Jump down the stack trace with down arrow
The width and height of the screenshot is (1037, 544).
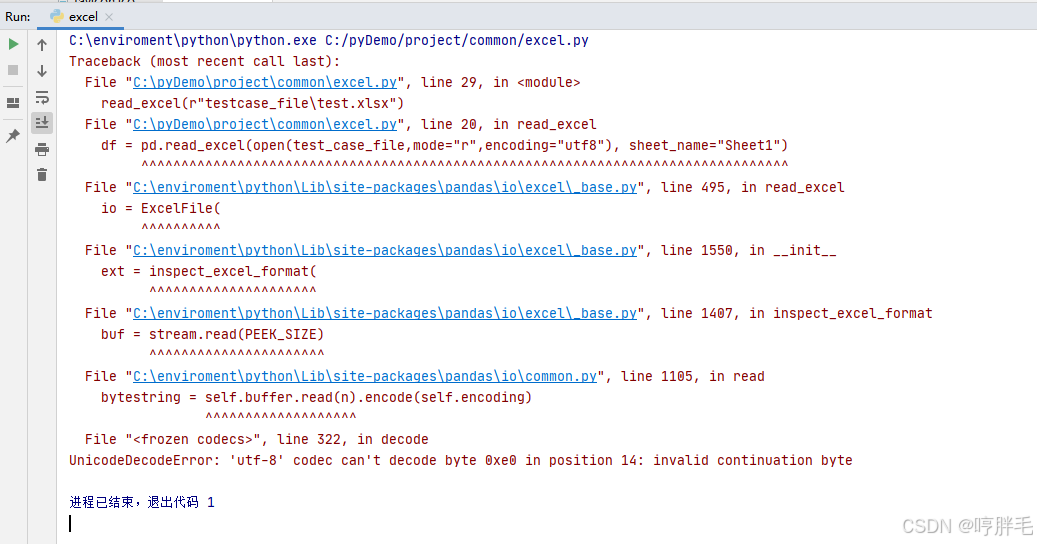(42, 70)
